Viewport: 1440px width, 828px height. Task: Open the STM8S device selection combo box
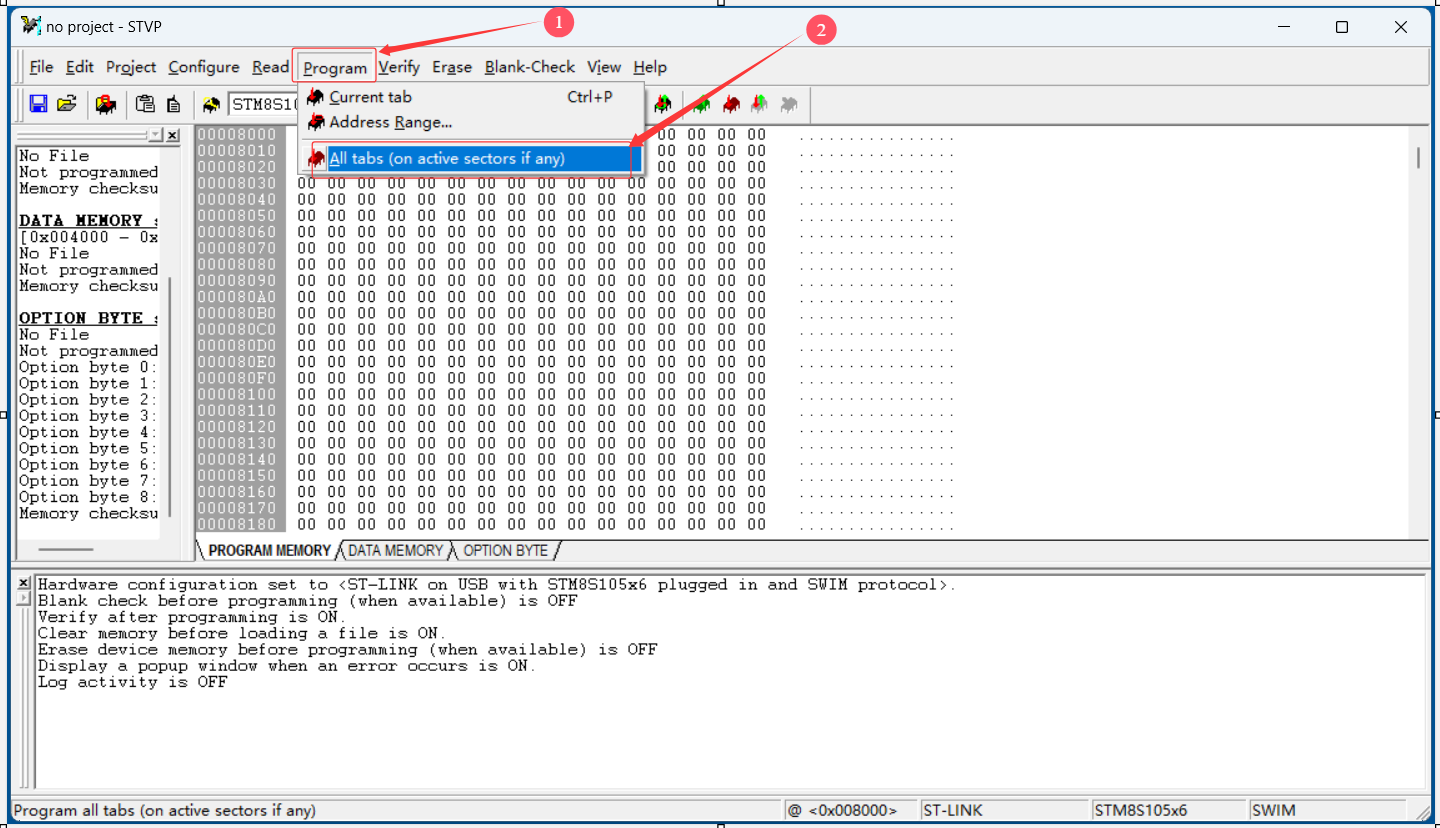(265, 104)
